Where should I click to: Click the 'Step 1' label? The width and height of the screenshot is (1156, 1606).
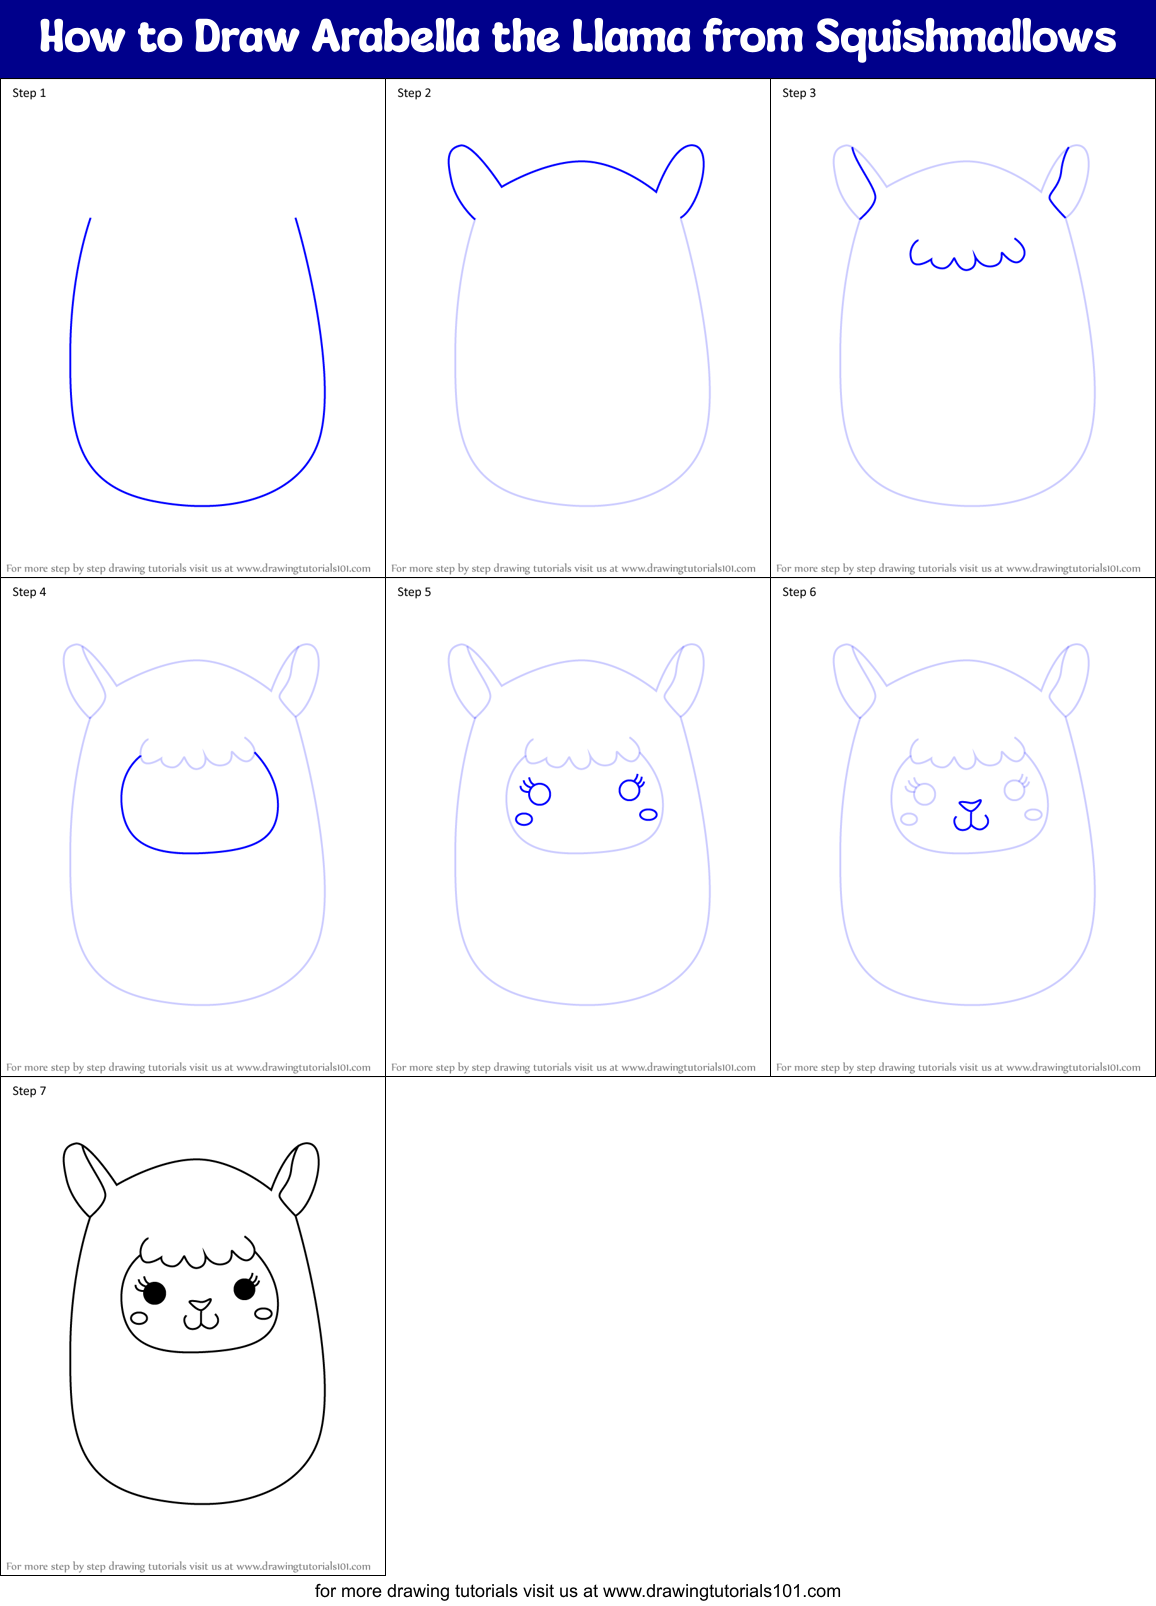[x=29, y=93]
